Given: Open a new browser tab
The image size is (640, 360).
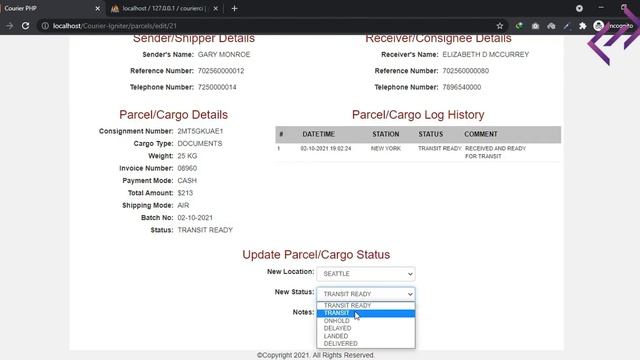Looking at the screenshot, I should (234, 8).
